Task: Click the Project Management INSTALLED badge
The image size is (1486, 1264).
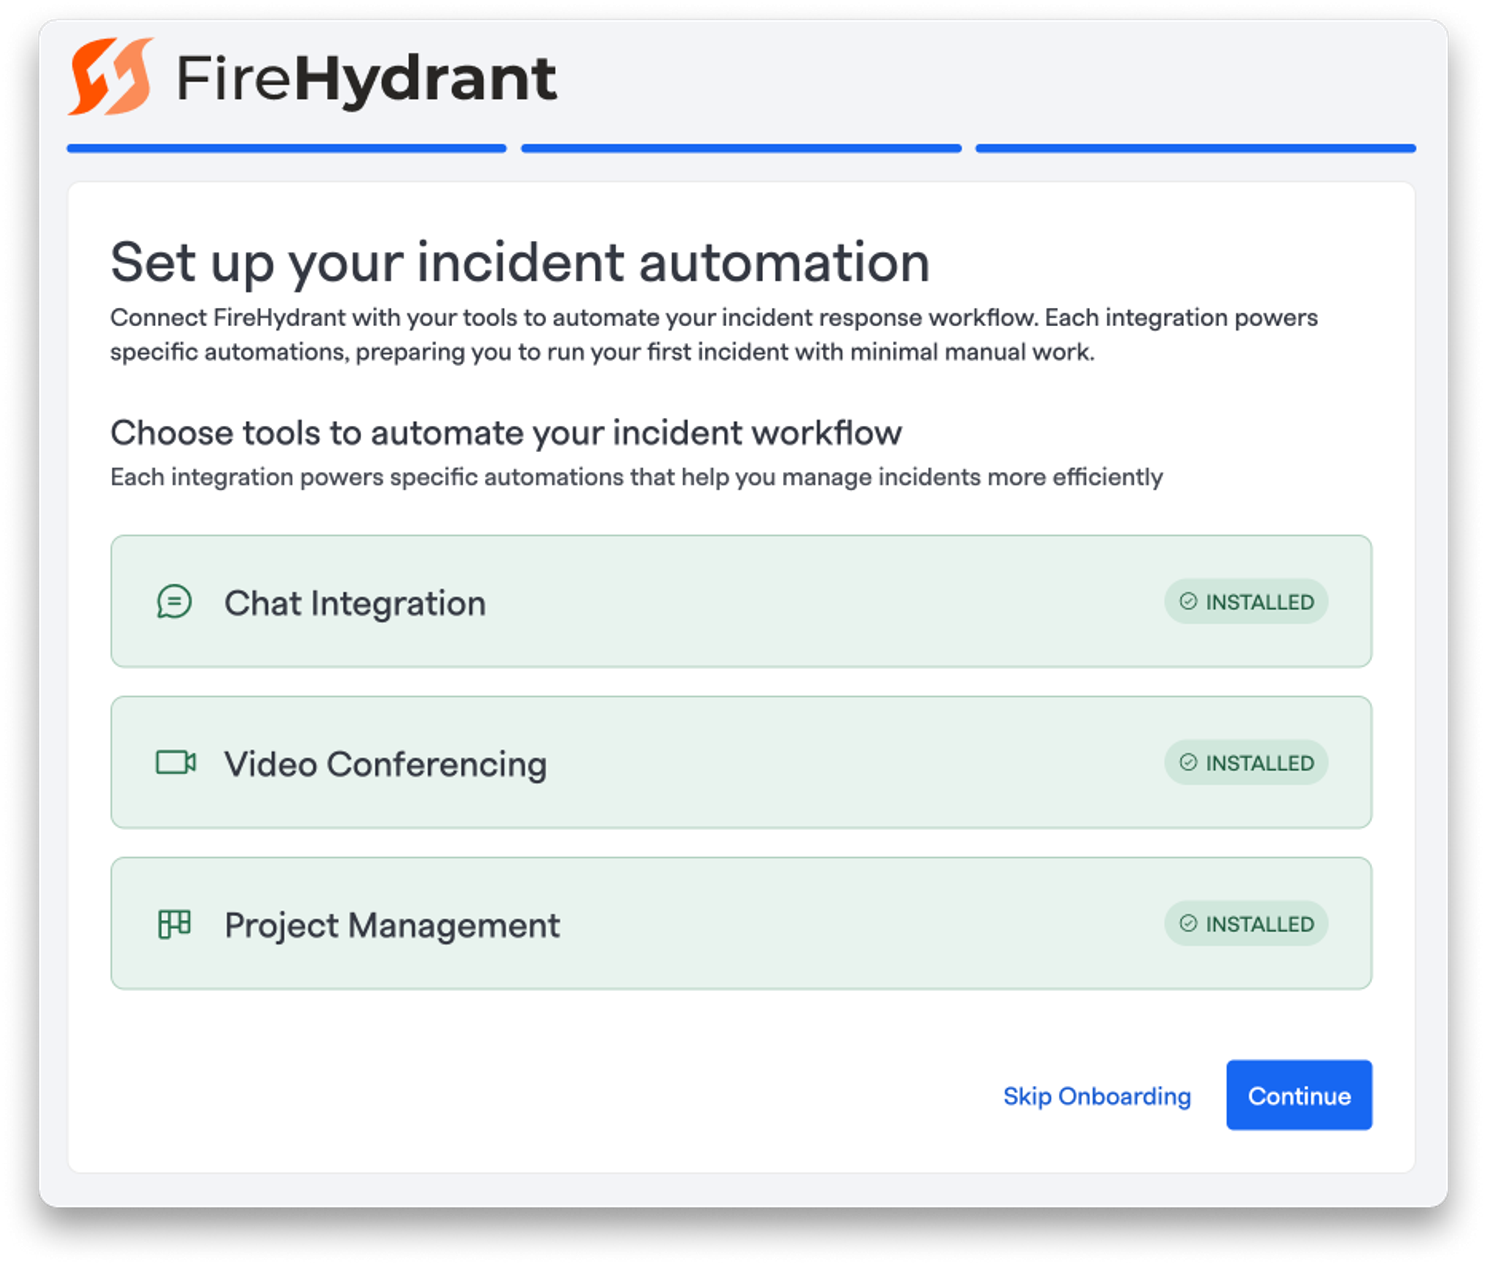Action: point(1246,923)
